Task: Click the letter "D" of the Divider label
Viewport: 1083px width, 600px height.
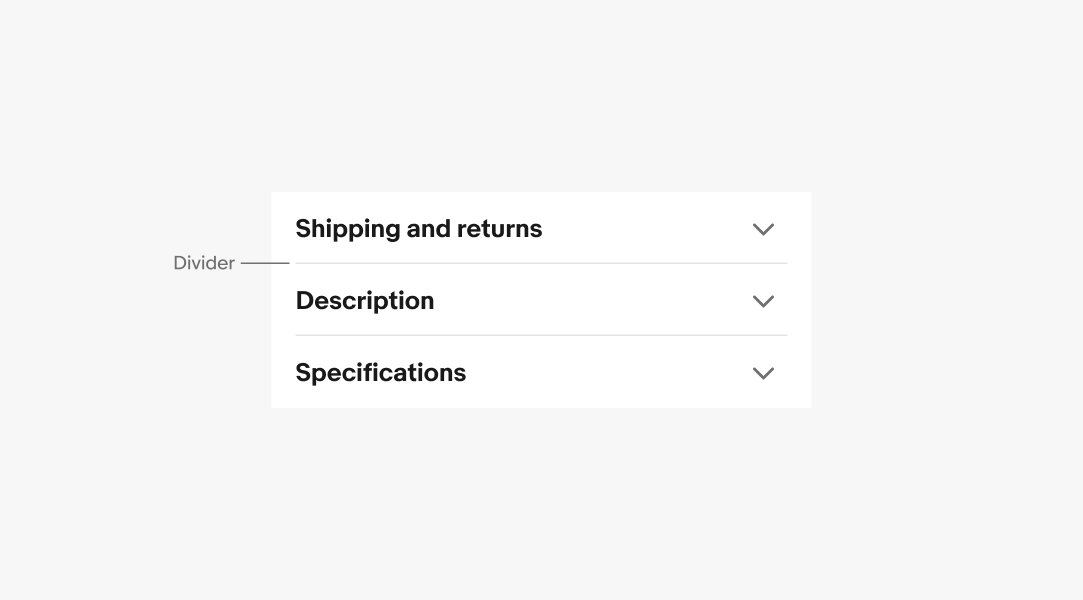Action: [180, 263]
